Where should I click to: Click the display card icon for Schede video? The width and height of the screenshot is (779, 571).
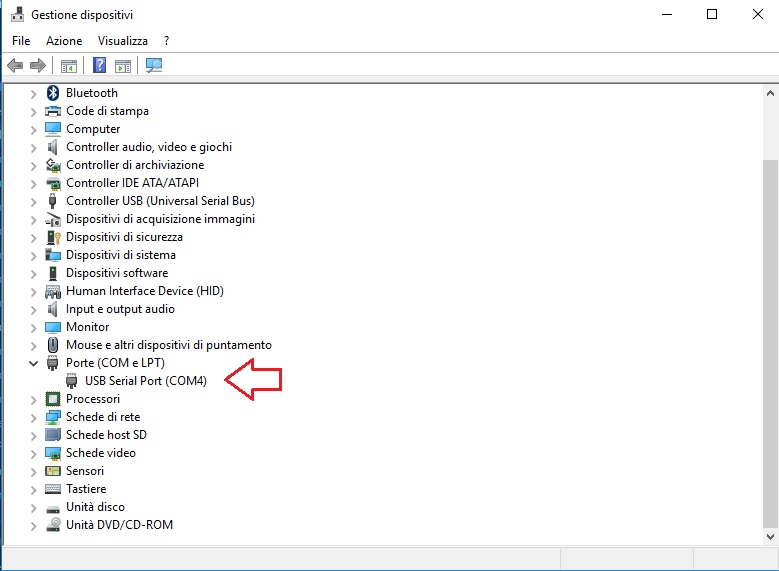pos(53,453)
